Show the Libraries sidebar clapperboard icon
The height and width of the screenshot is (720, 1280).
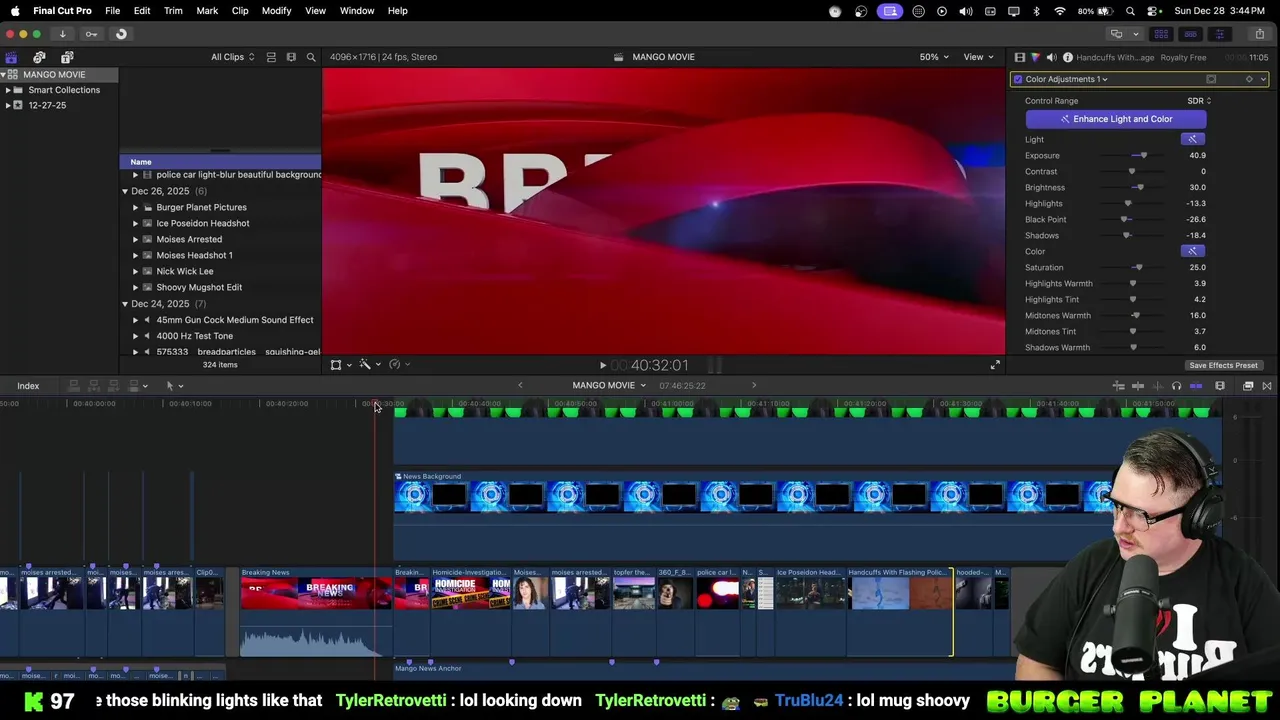click(x=11, y=57)
